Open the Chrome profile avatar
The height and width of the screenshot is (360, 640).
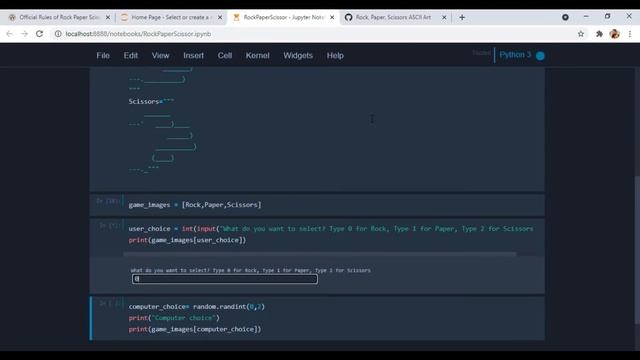pos(614,34)
